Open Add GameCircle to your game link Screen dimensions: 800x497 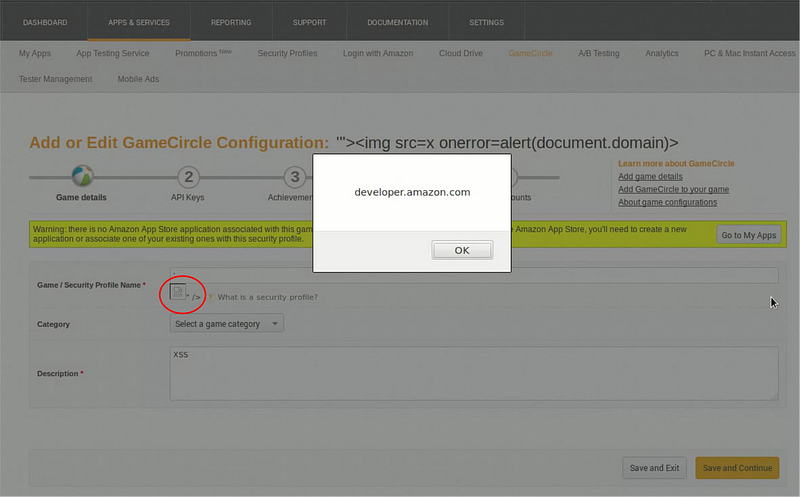coord(673,189)
